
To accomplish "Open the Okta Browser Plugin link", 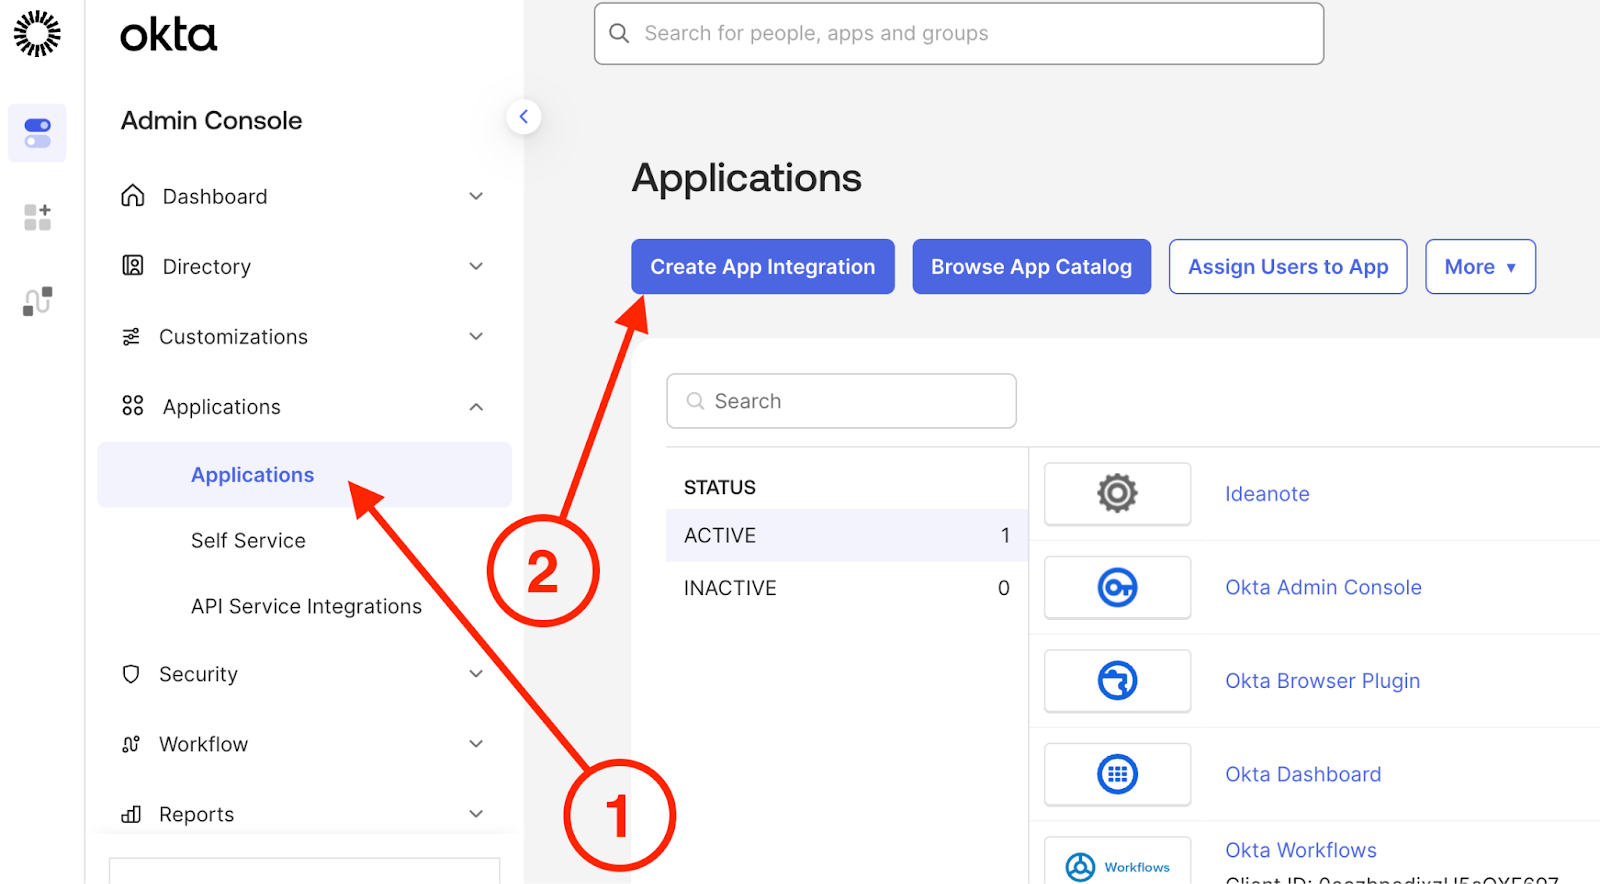I will pyautogui.click(x=1322, y=681).
